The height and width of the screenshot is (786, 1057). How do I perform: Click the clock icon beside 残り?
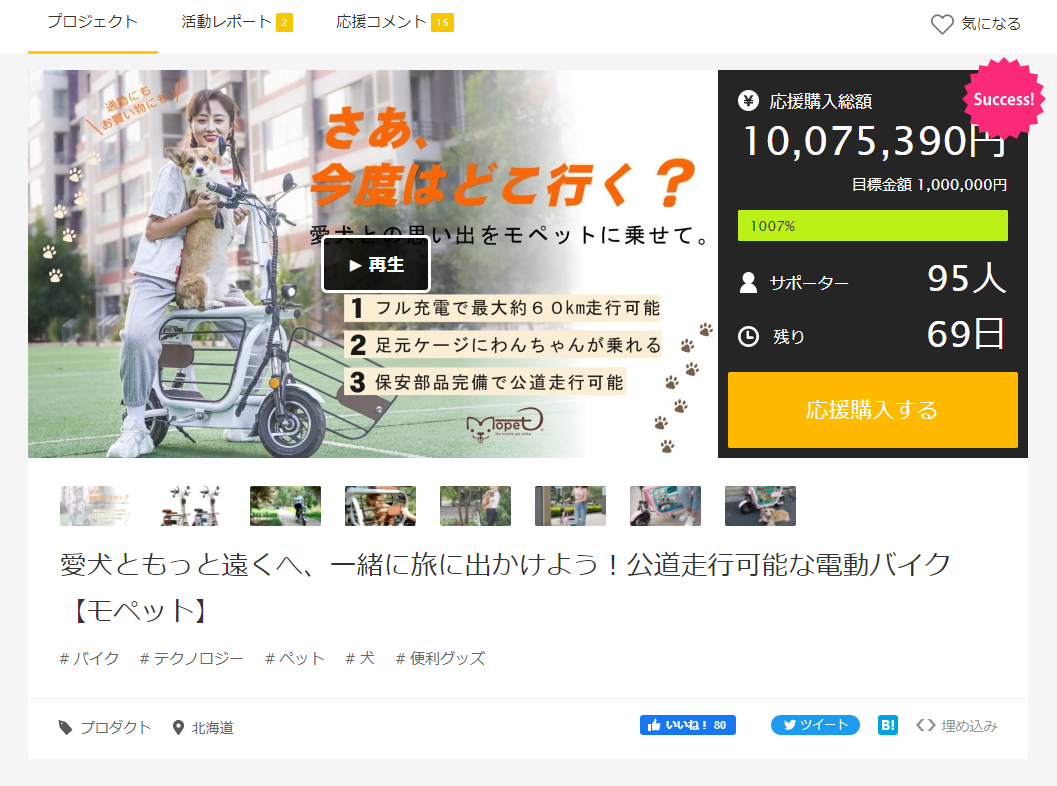748,336
